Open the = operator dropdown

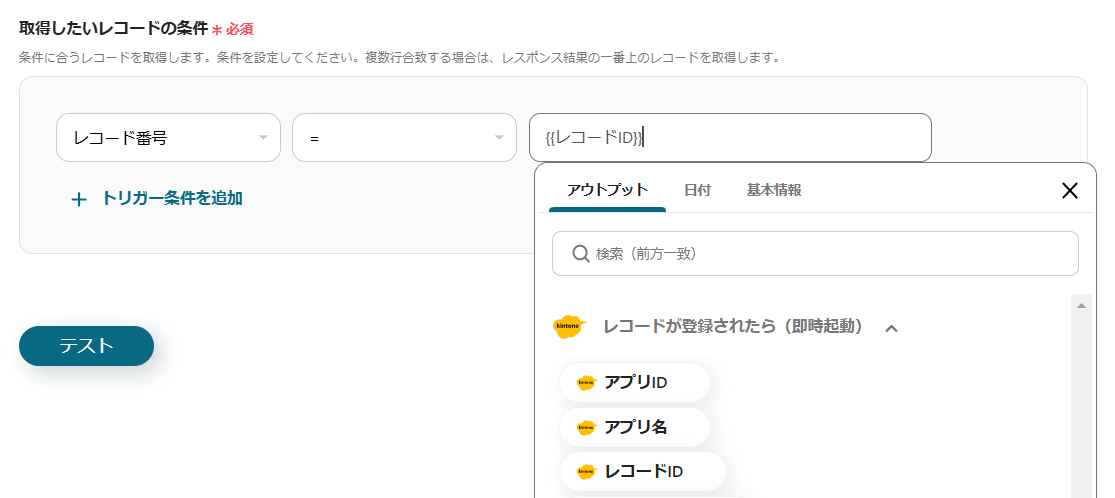click(x=404, y=138)
